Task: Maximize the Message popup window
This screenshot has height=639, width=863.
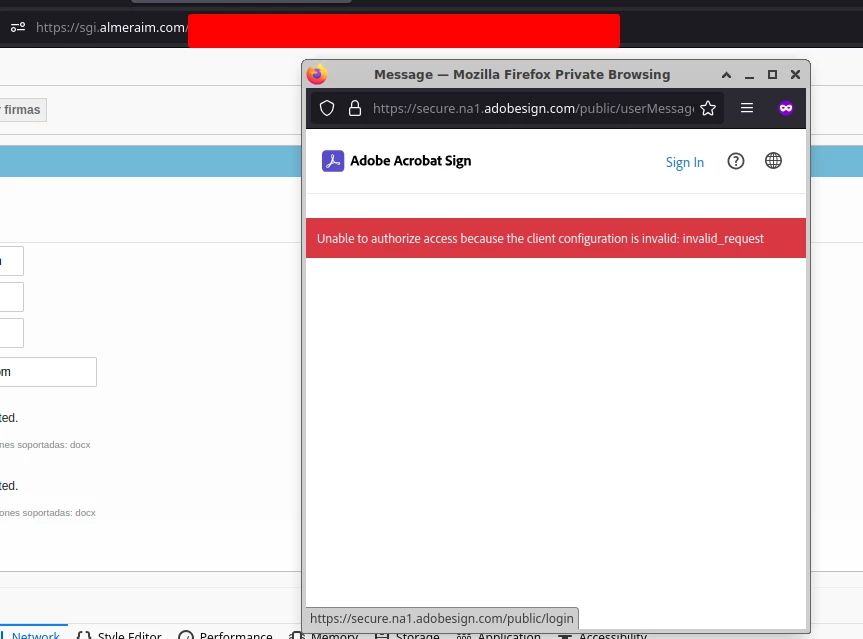Action: (x=772, y=74)
